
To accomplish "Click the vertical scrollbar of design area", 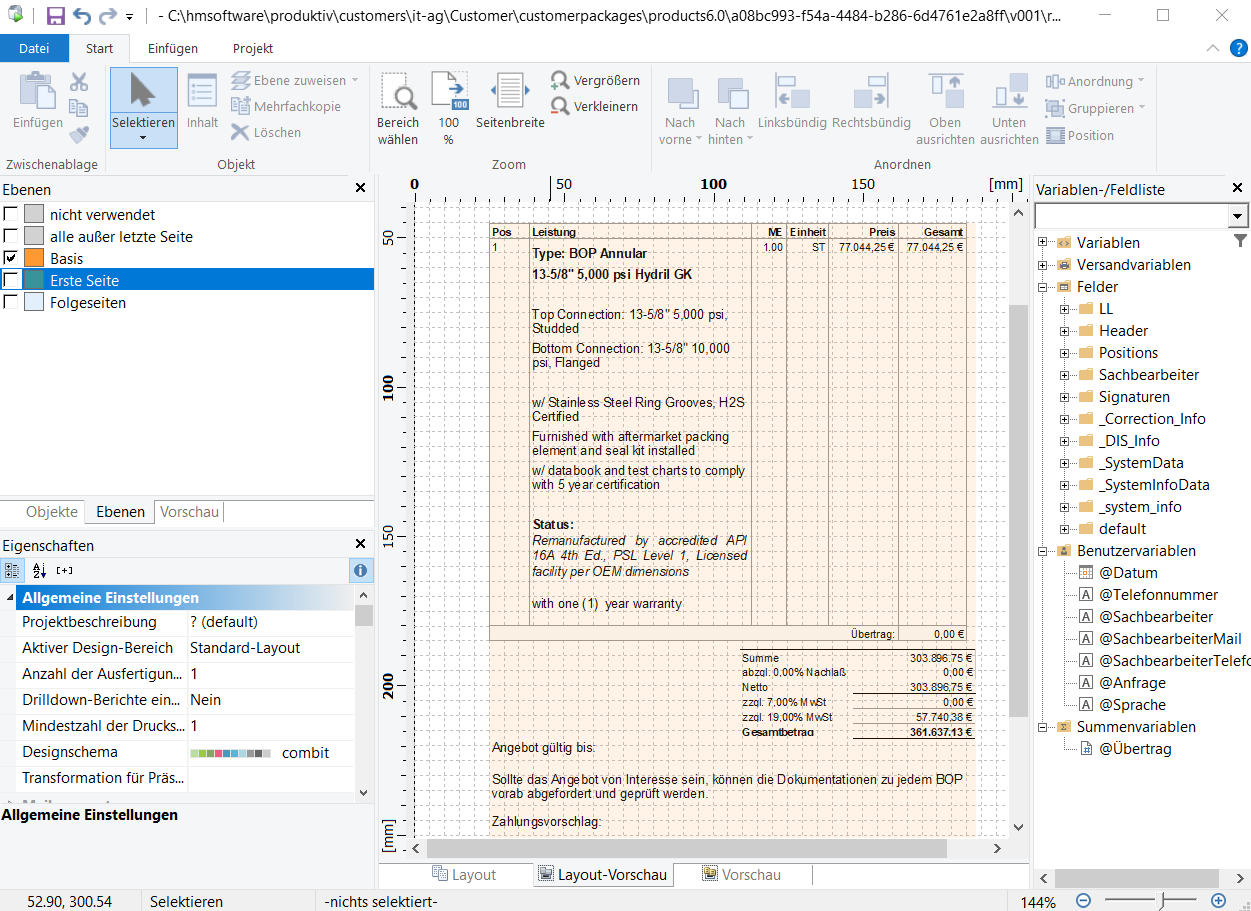I will pyautogui.click(x=1018, y=511).
